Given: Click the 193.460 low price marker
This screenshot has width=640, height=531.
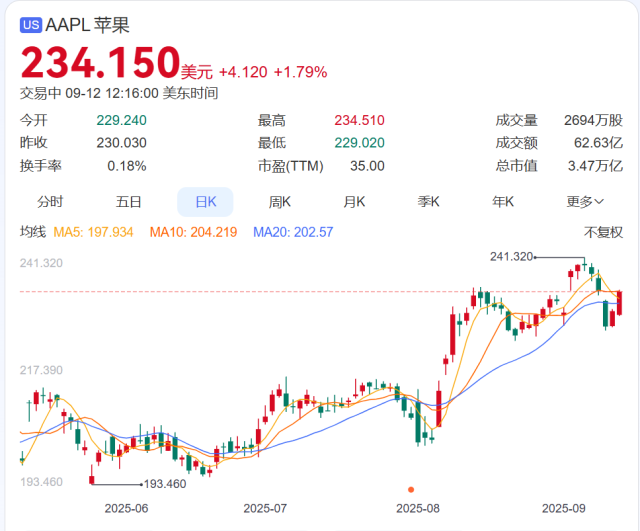Looking at the screenshot, I should point(165,484).
